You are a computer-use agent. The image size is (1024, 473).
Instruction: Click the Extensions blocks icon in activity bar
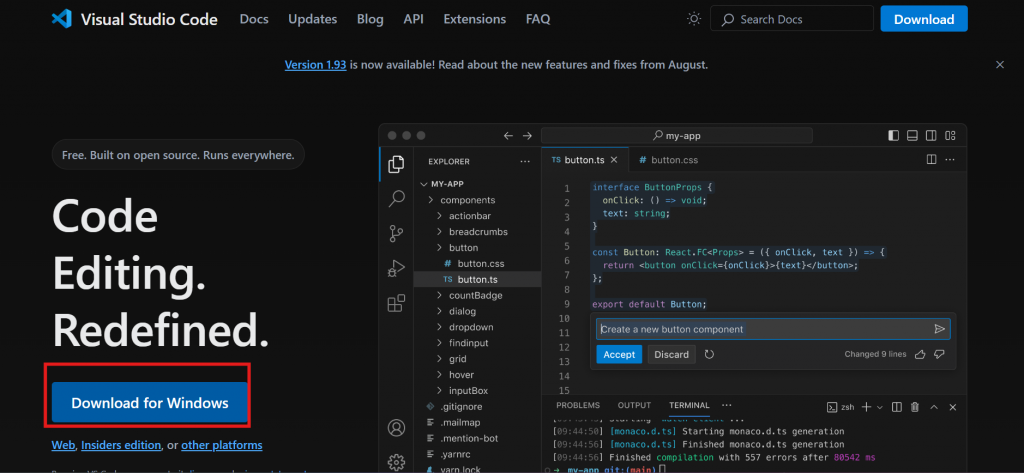[396, 303]
